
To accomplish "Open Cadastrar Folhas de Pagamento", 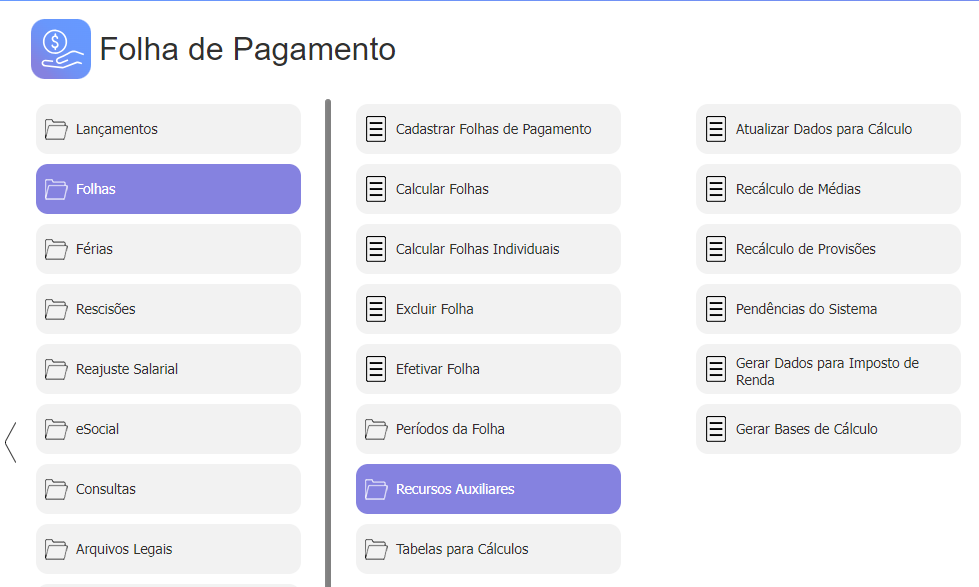I will tap(488, 129).
